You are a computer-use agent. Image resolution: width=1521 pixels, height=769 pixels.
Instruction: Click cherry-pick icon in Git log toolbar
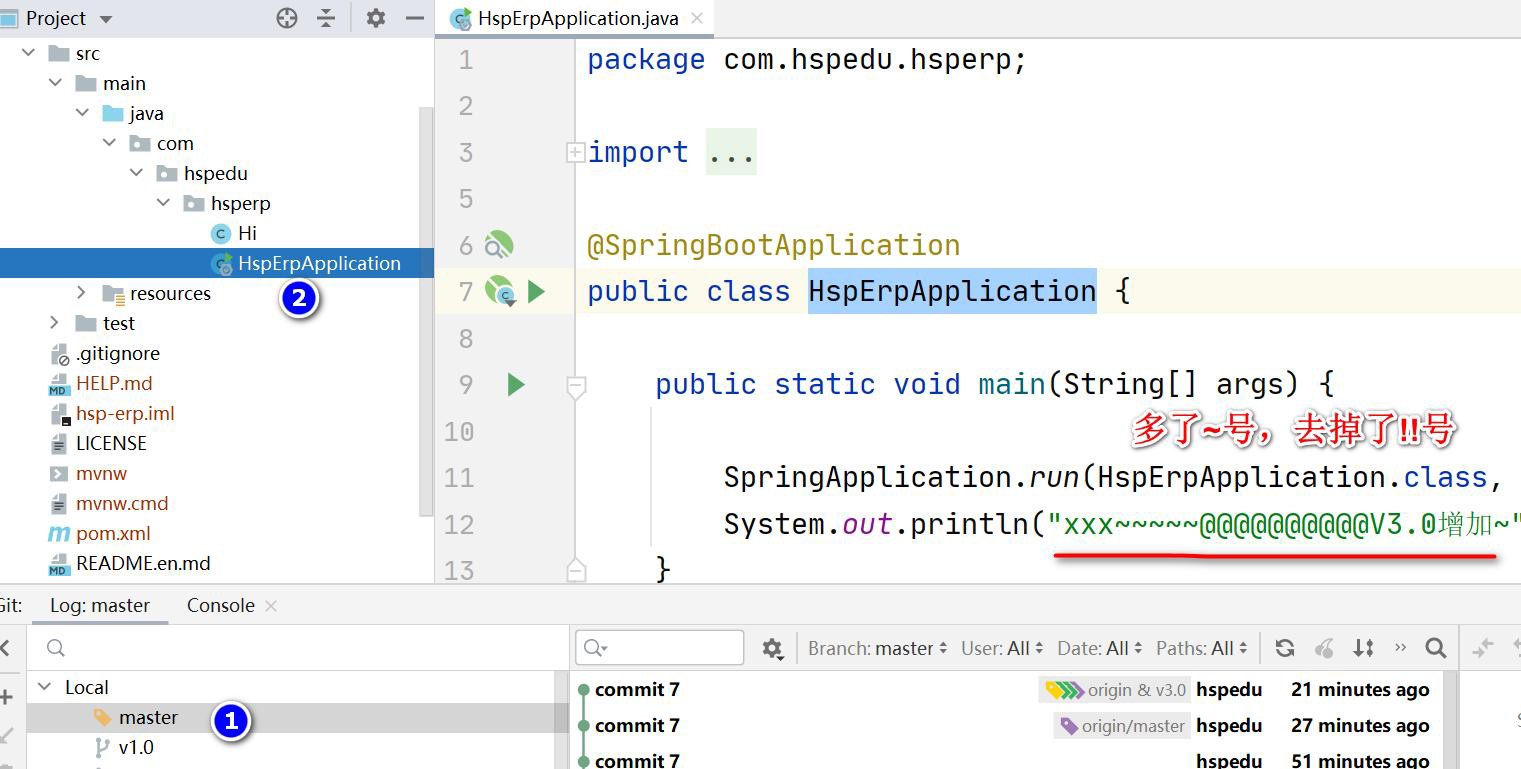1324,648
